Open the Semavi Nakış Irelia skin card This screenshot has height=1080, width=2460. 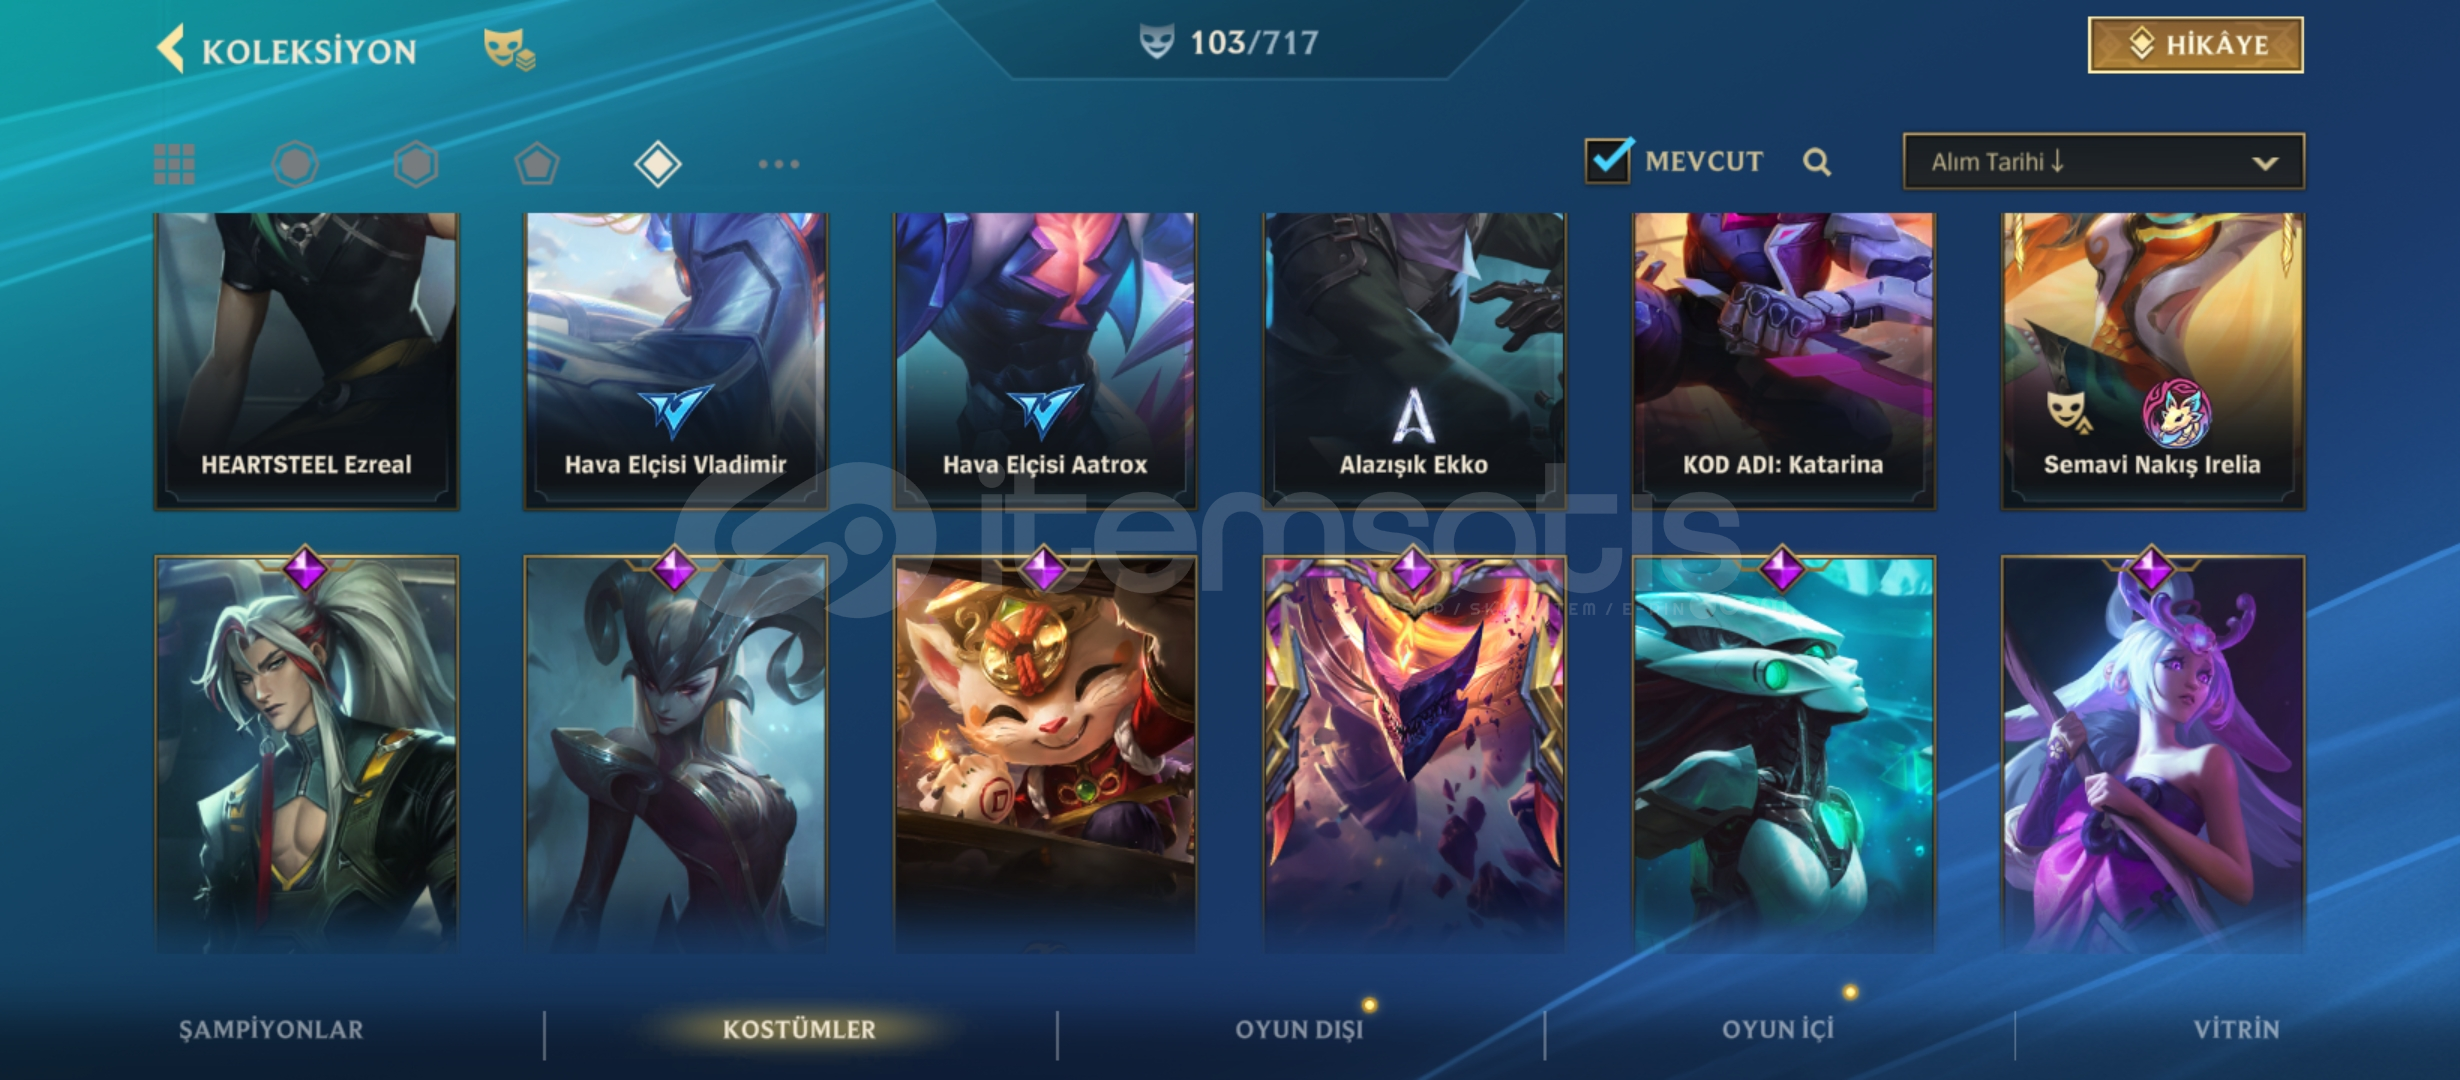coord(2153,361)
